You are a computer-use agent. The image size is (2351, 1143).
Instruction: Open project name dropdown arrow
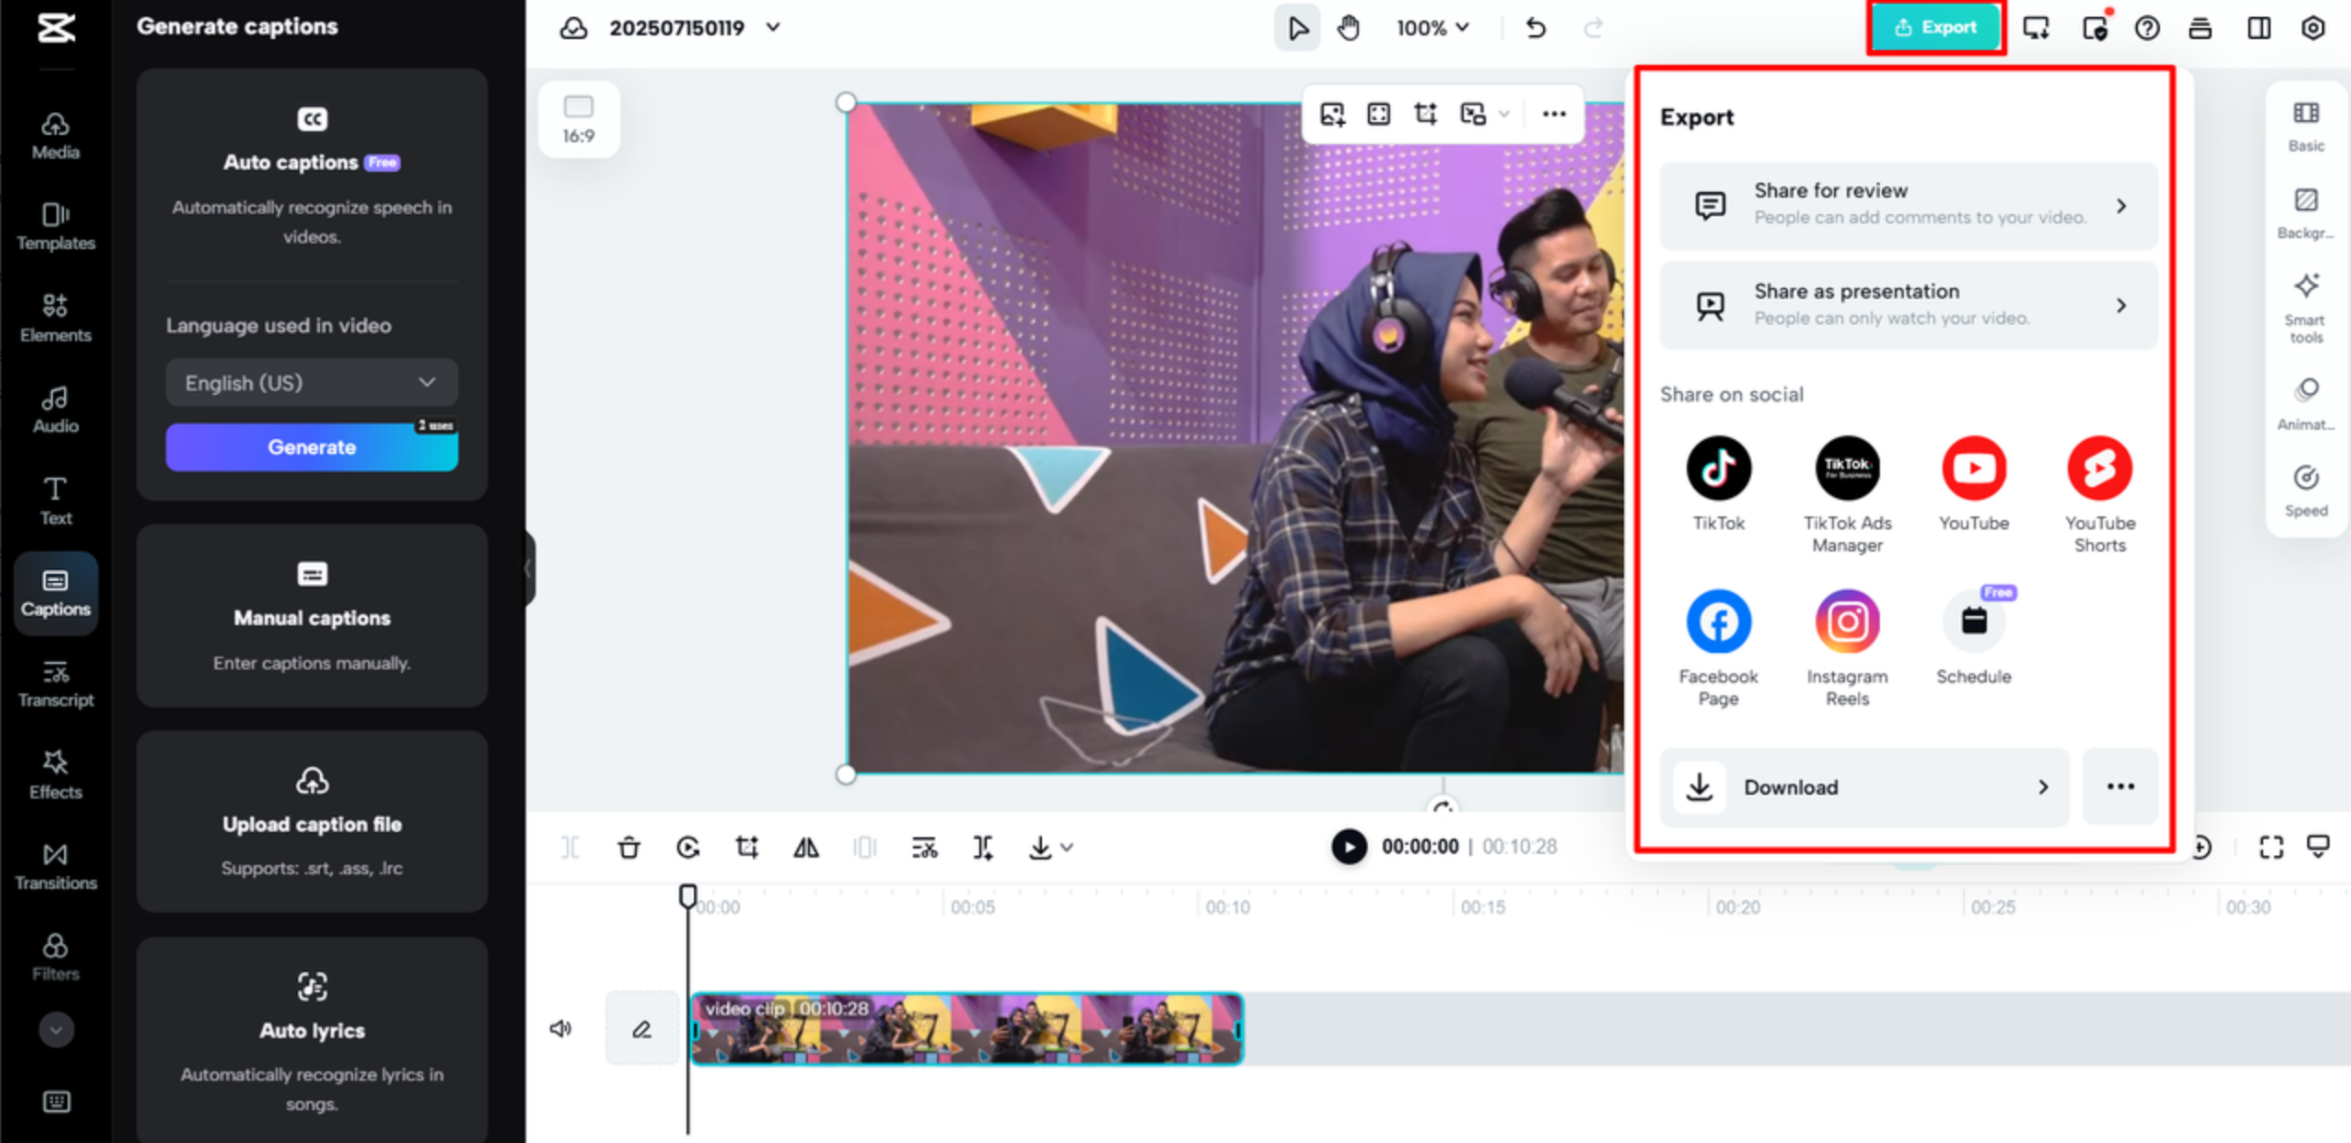(x=773, y=28)
